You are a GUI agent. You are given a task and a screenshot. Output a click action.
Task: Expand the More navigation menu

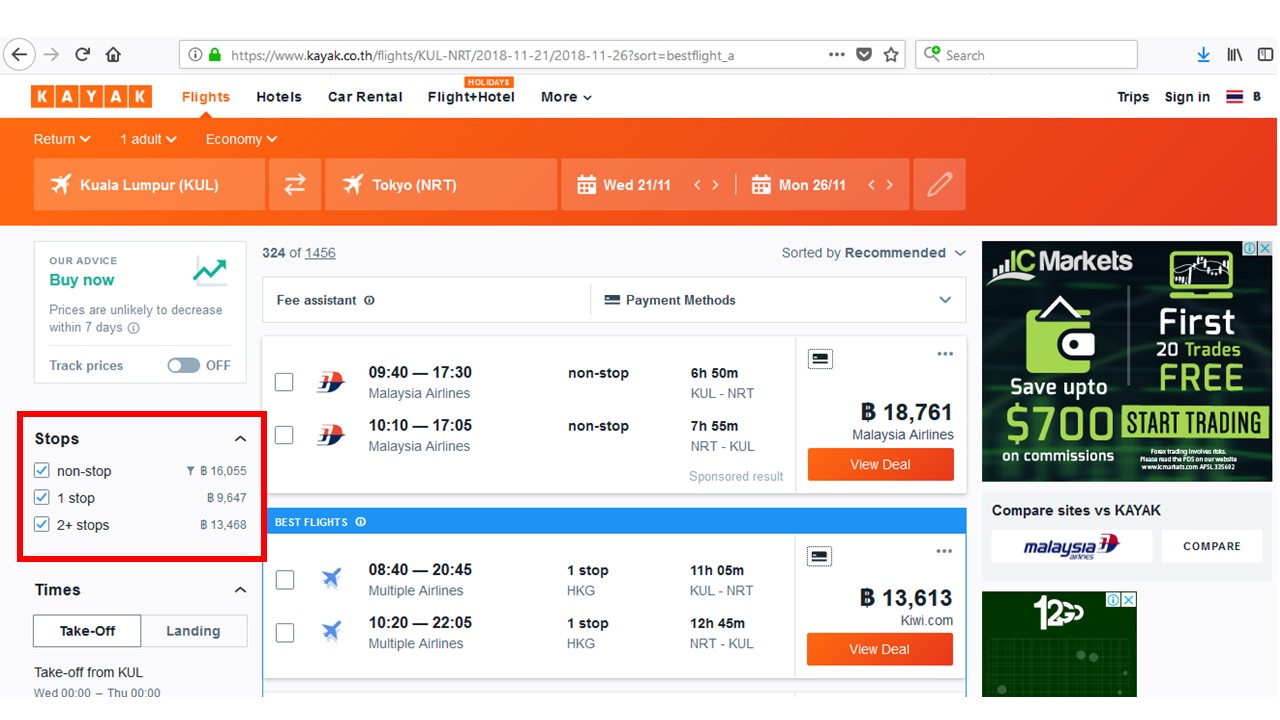[x=567, y=97]
